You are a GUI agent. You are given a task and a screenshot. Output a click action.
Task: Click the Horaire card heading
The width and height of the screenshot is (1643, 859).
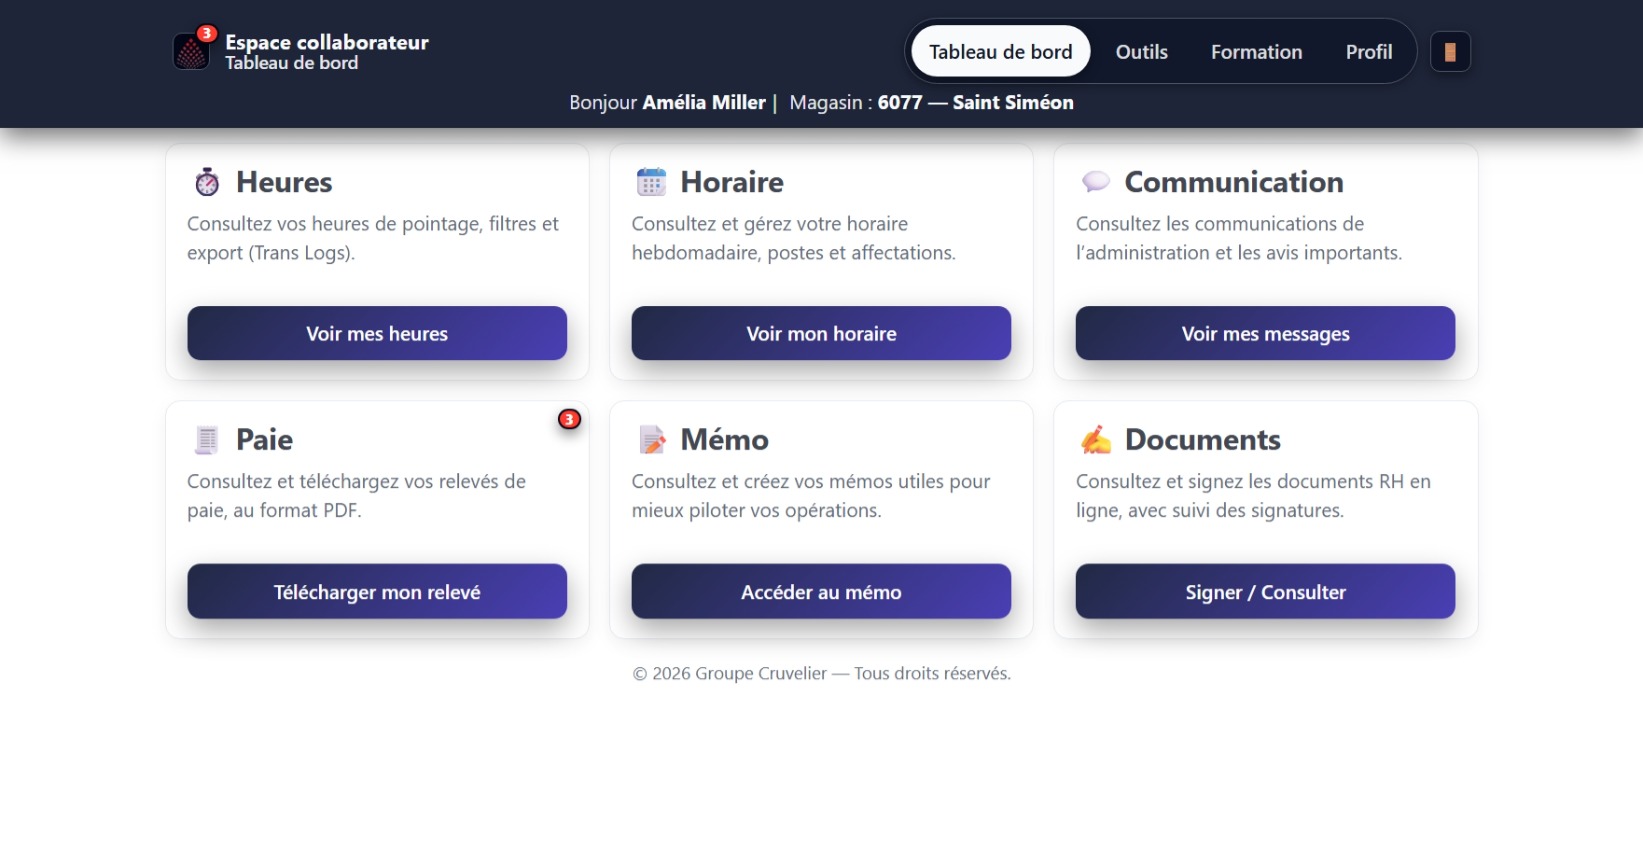(732, 182)
